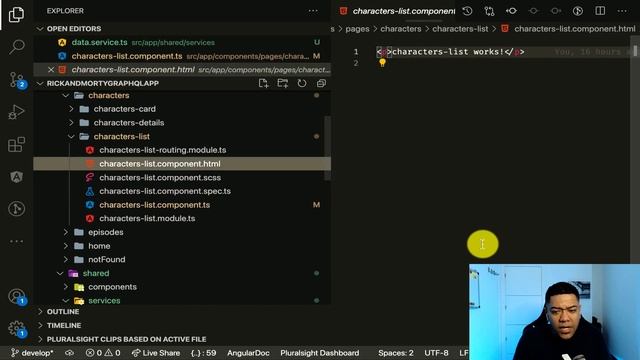The image size is (640, 360).
Task: Expand the characters-details folder
Action: pyautogui.click(x=71, y=123)
